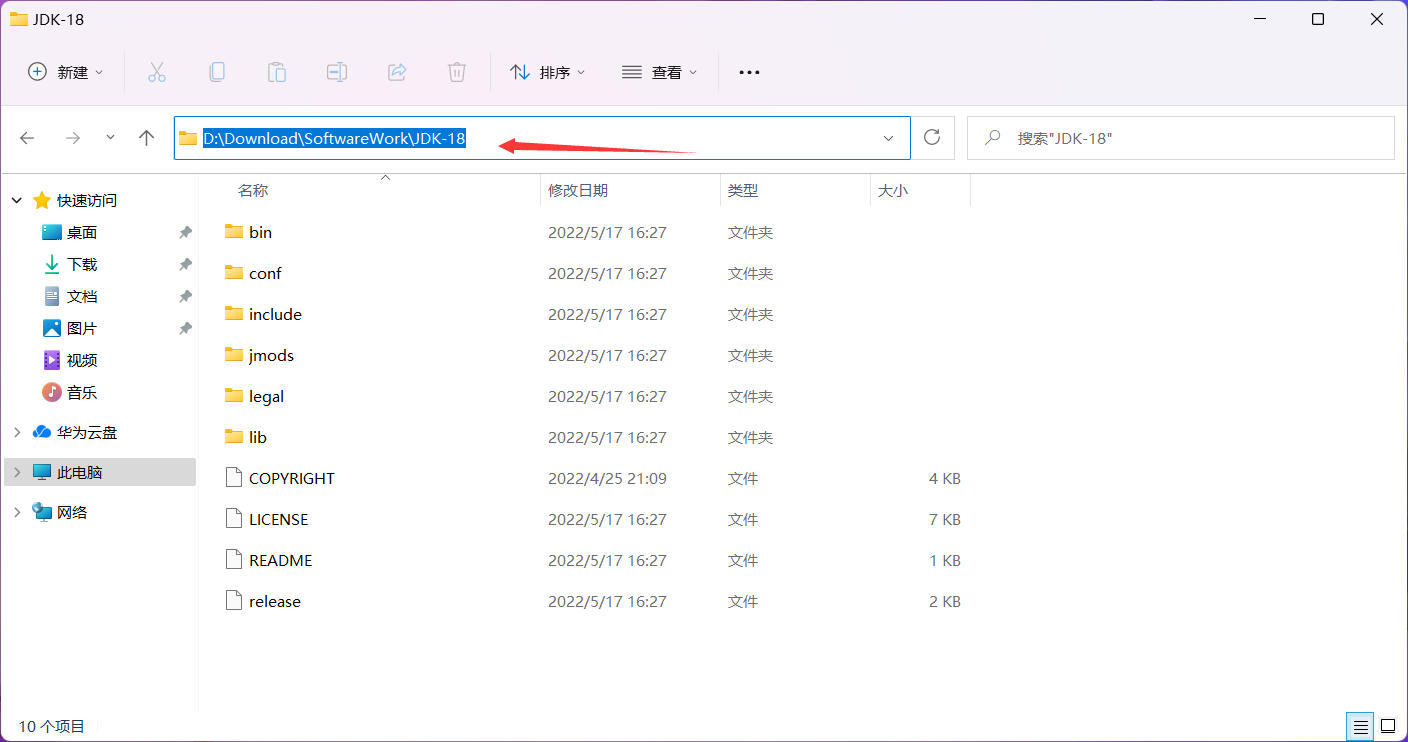Click the Rename icon in toolbar
The image size is (1408, 742).
tap(337, 72)
